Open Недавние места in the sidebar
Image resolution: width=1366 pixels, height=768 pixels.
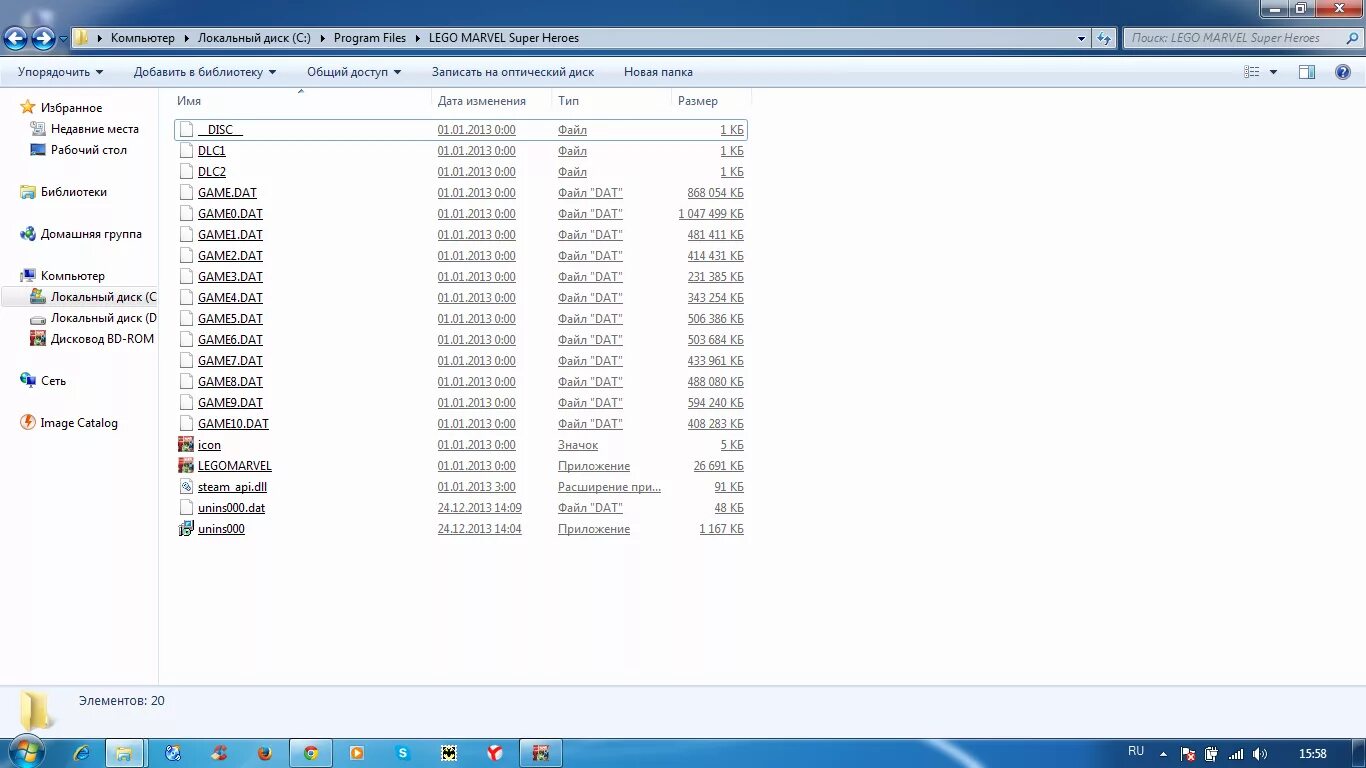[95, 129]
